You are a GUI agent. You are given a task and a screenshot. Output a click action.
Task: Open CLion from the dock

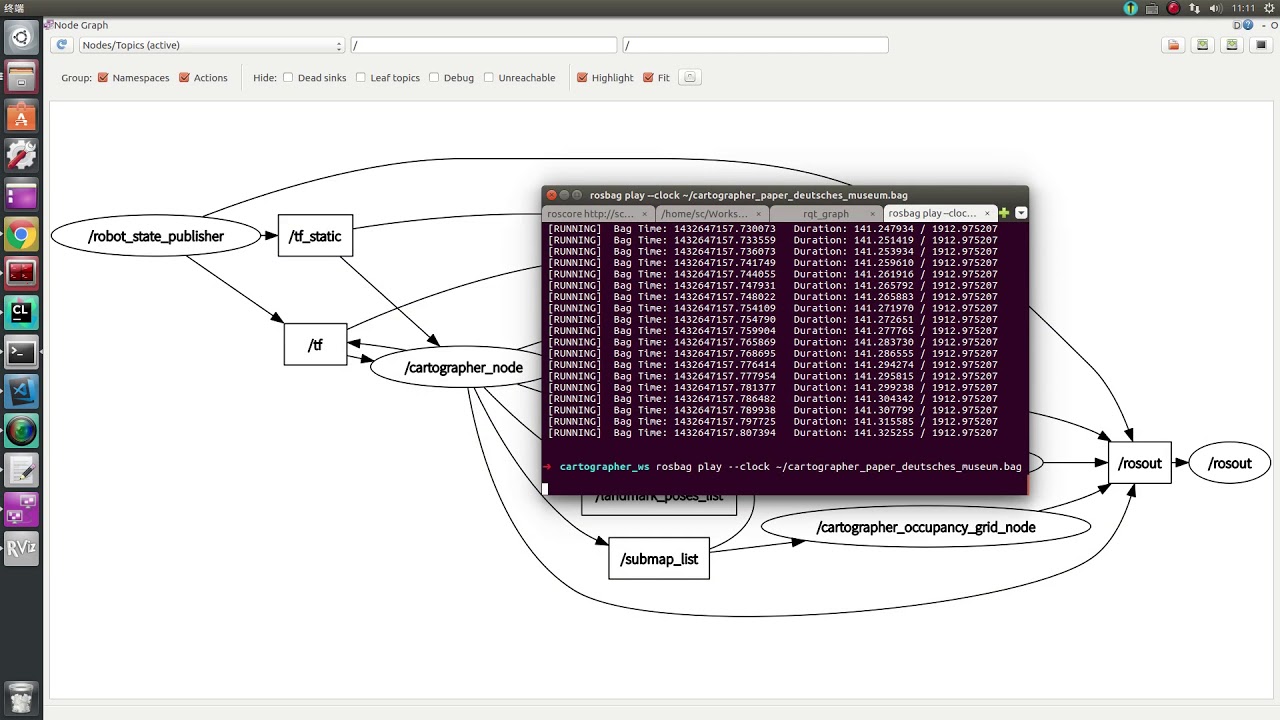[x=21, y=313]
